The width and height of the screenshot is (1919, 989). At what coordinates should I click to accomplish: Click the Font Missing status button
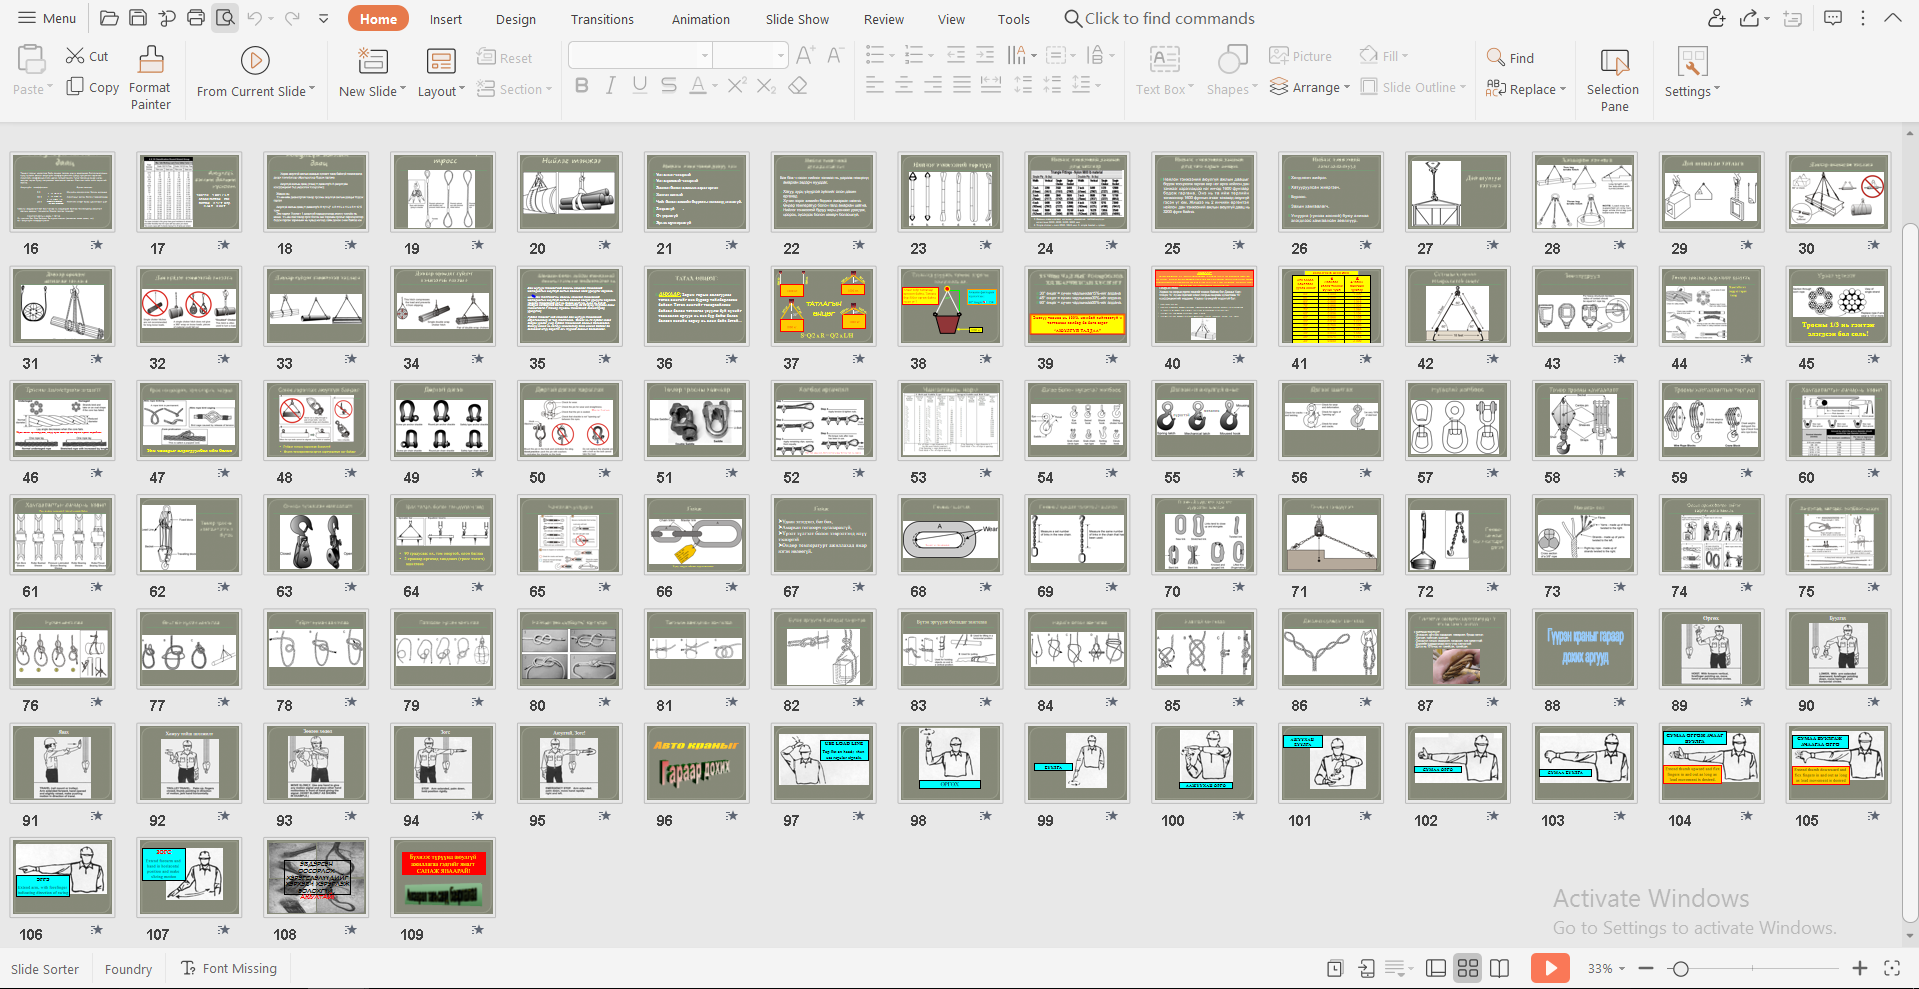[229, 968]
